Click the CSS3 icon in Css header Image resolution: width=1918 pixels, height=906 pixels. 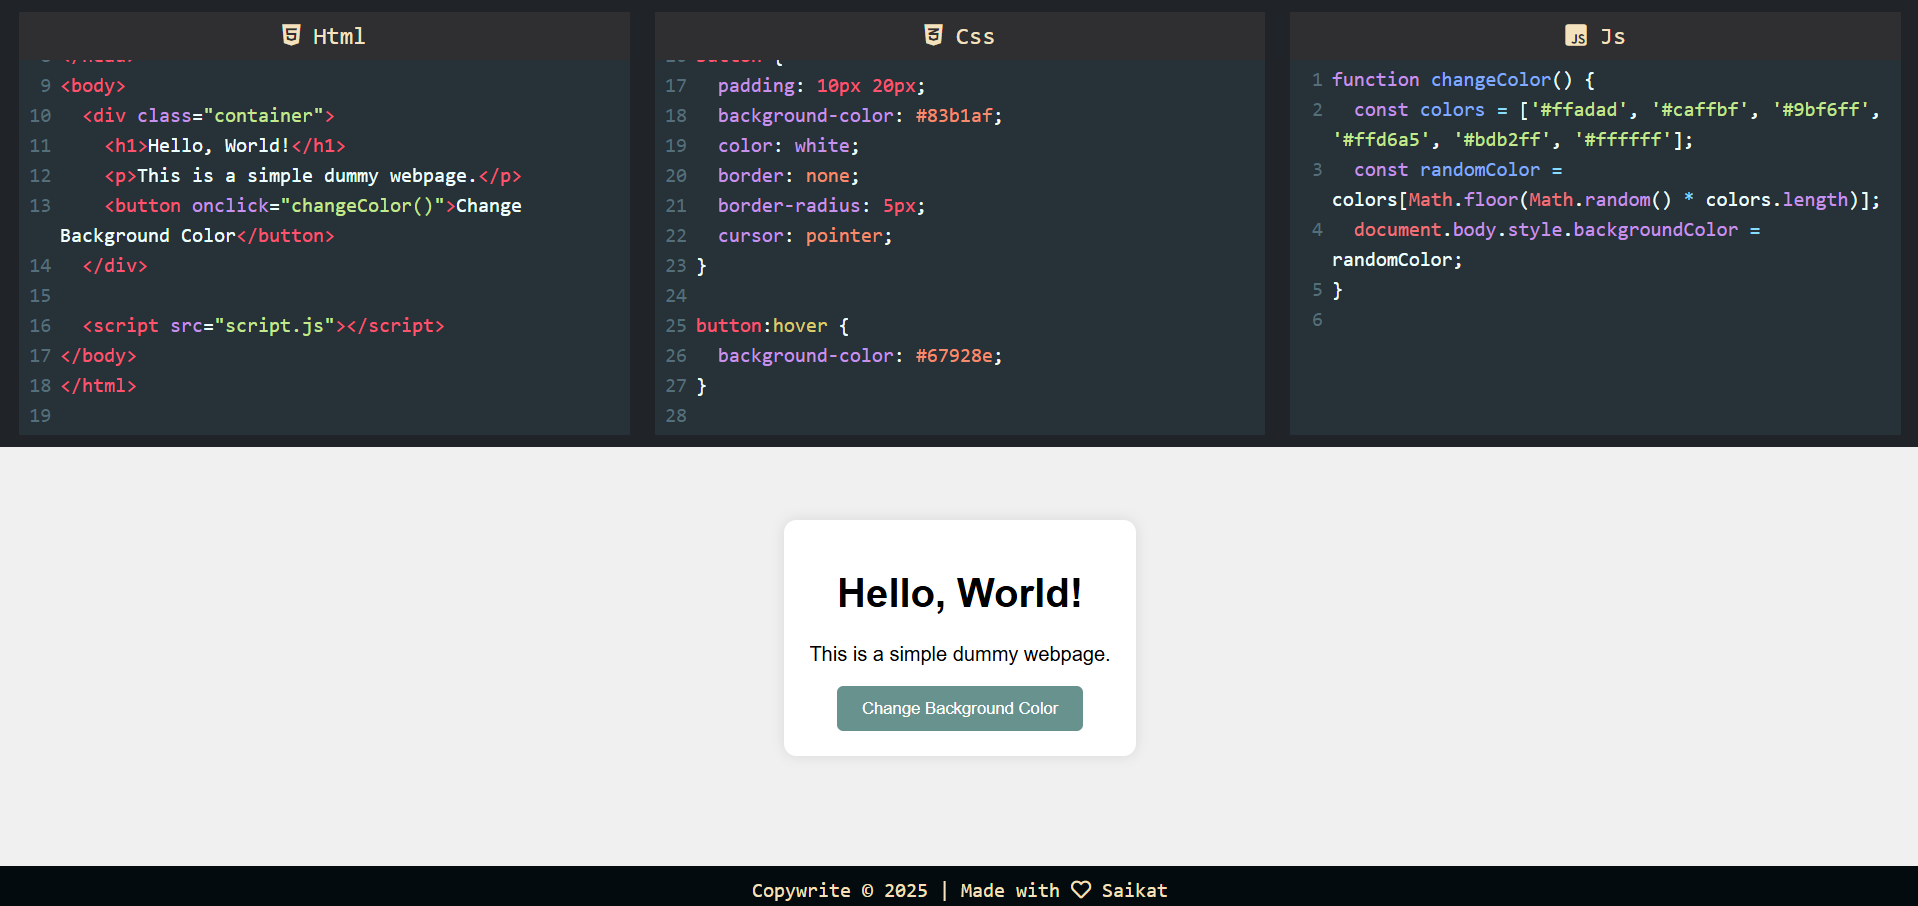(933, 35)
